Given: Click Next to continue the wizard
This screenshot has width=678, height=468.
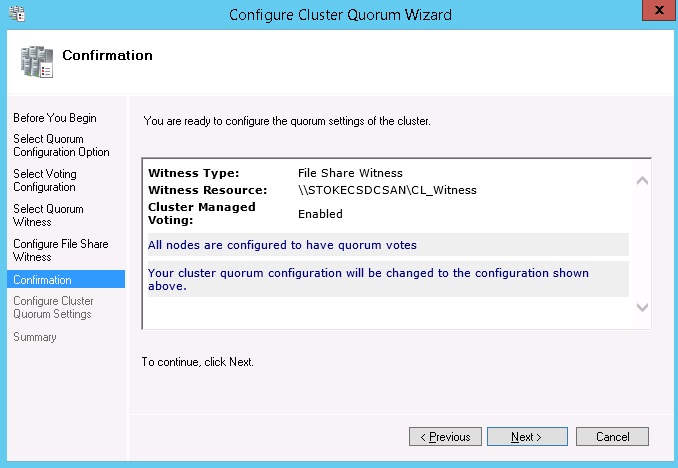Looking at the screenshot, I should click(x=527, y=437).
